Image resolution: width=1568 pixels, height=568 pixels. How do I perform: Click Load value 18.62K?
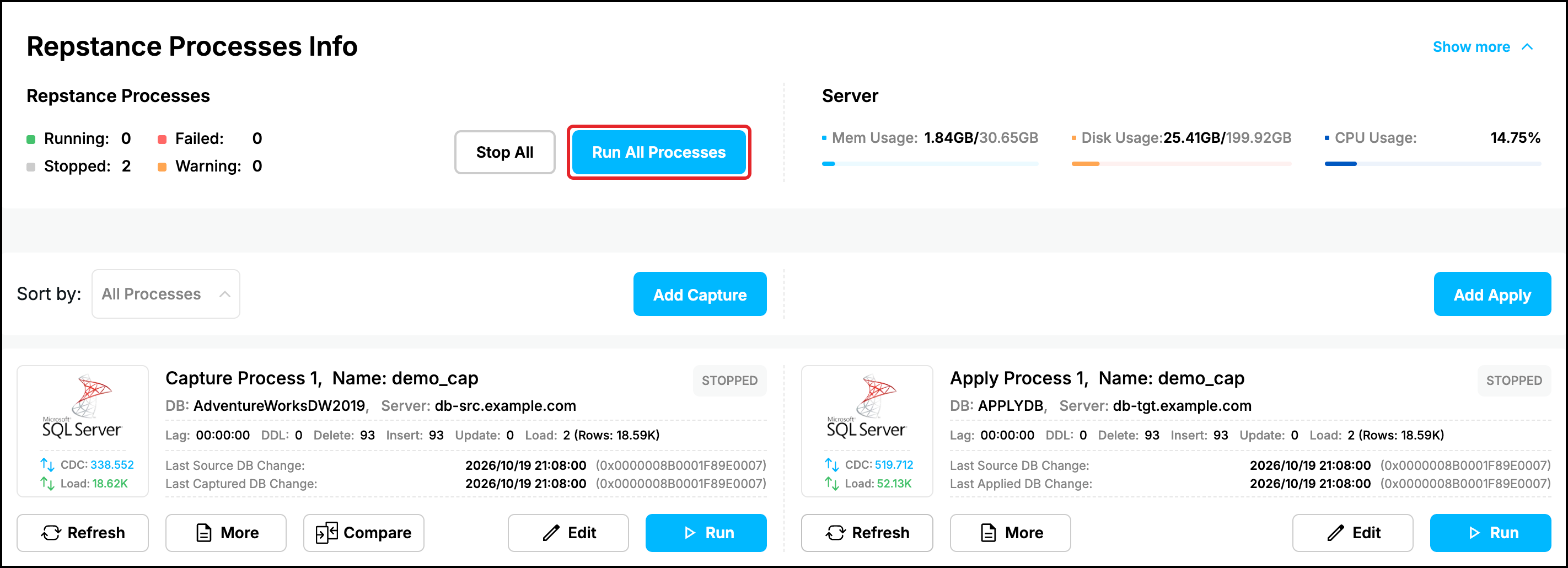point(110,483)
